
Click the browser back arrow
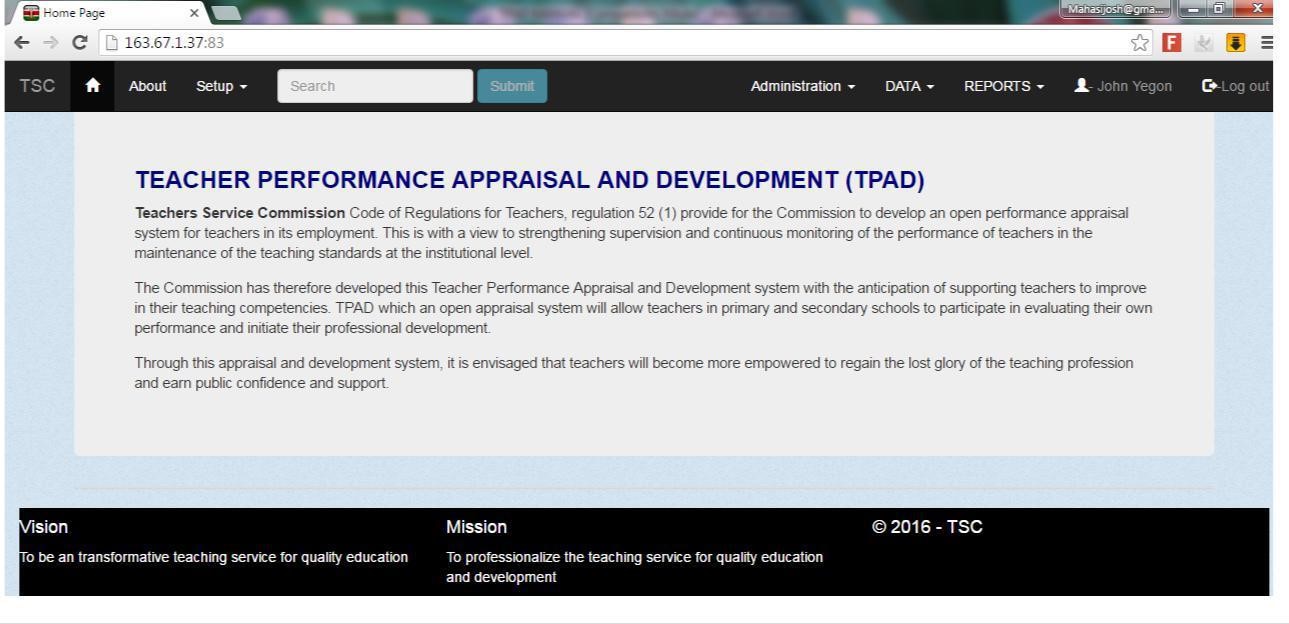click(x=13, y=44)
